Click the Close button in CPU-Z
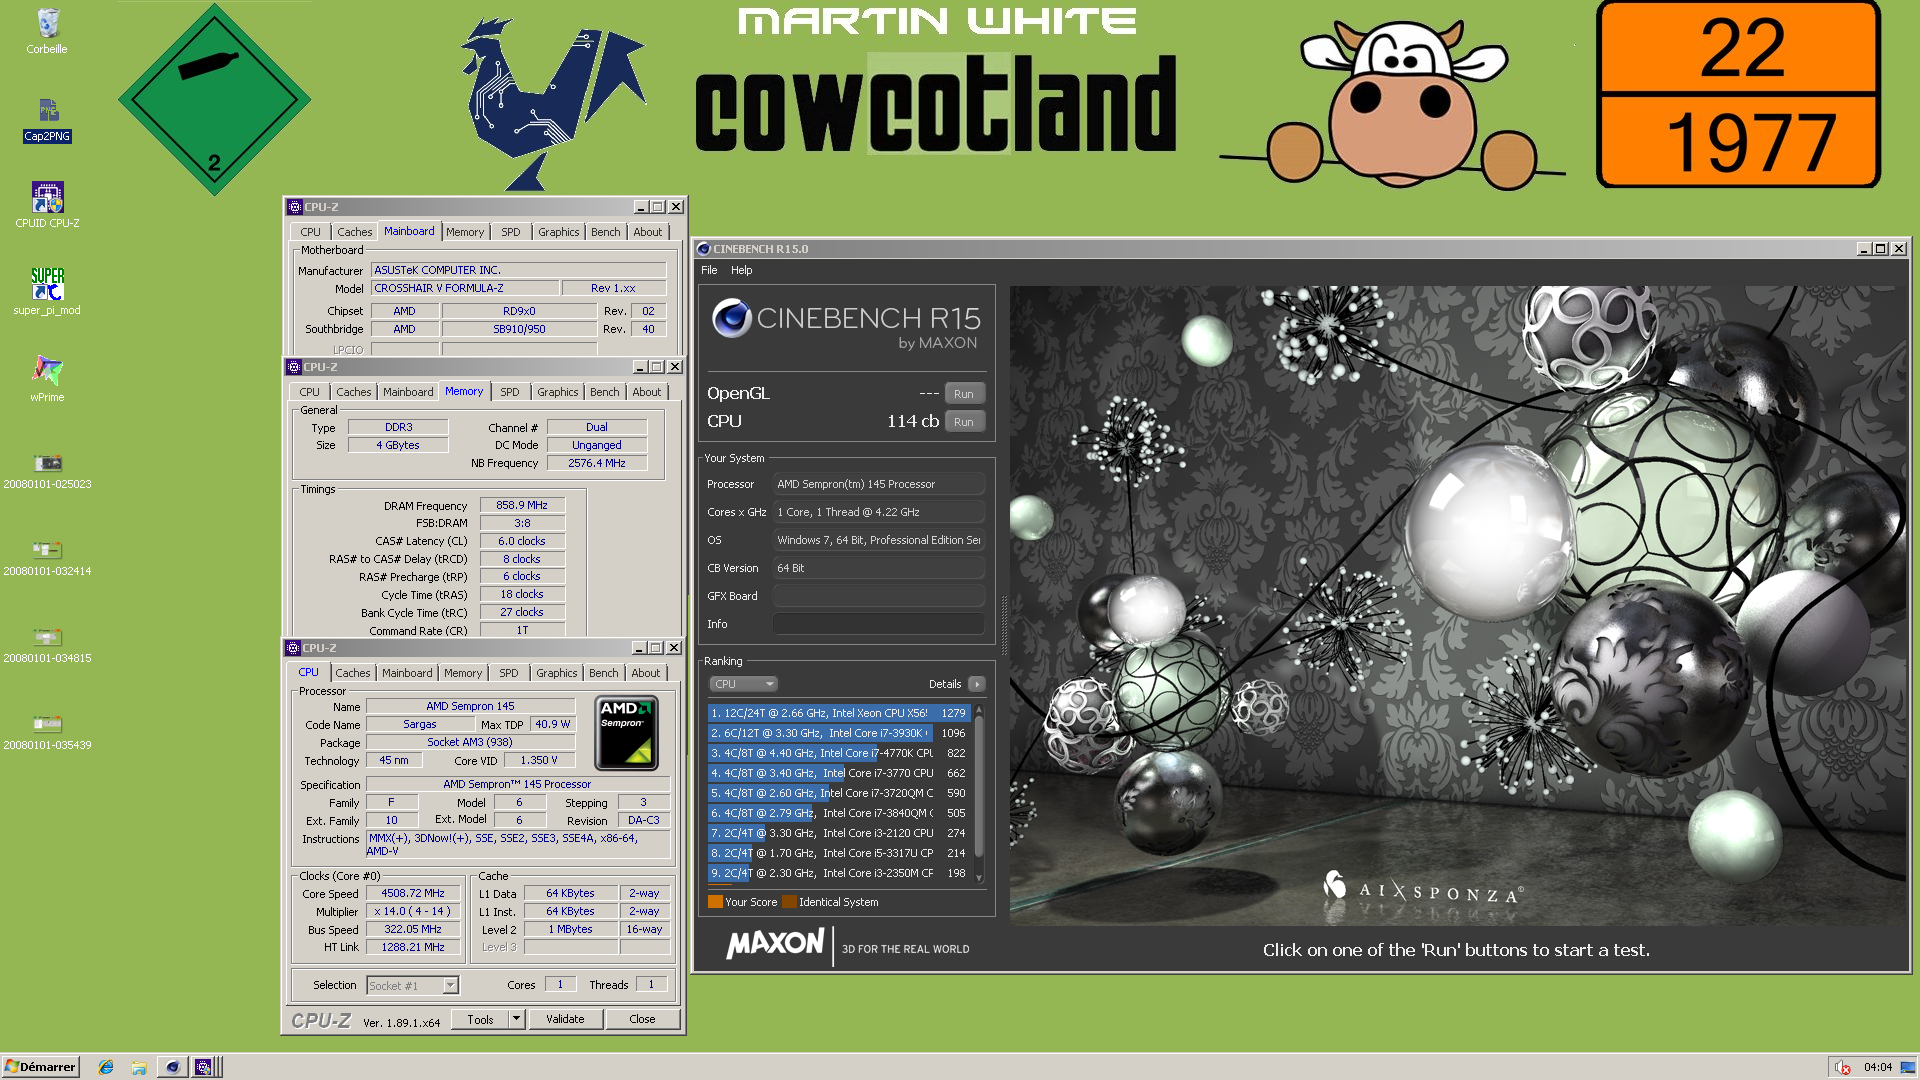 [643, 1019]
